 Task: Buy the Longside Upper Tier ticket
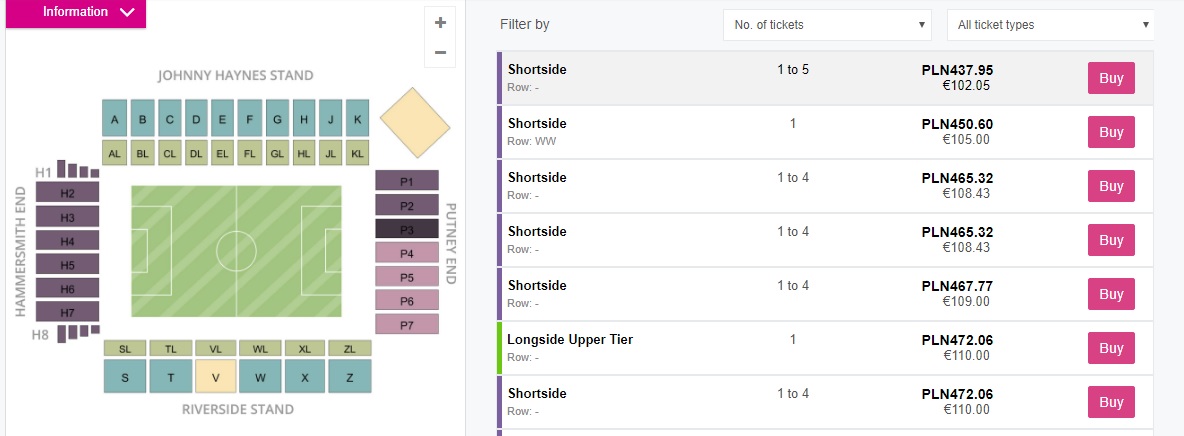click(1111, 348)
